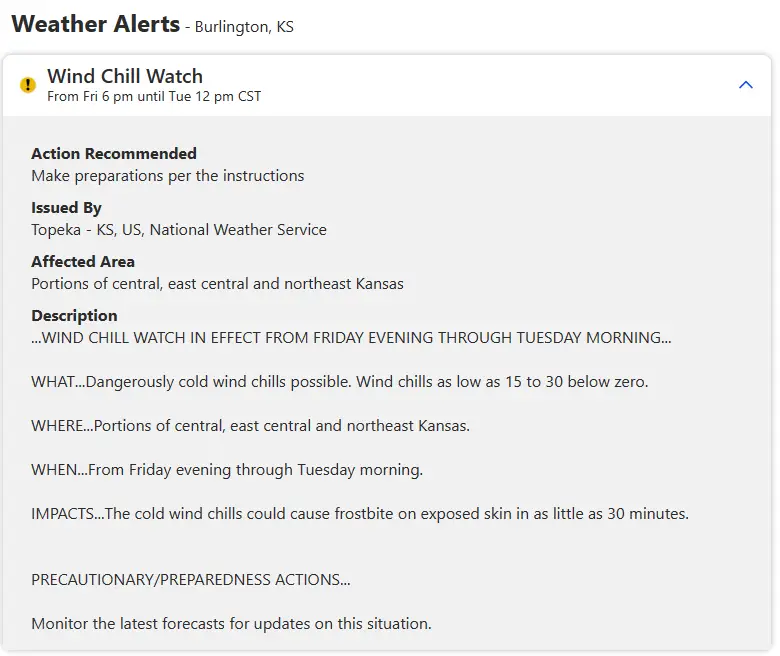The image size is (780, 656).
Task: Click the PRECAUTIONARY/PREPAREDNESS ACTIONS line
Action: click(191, 579)
